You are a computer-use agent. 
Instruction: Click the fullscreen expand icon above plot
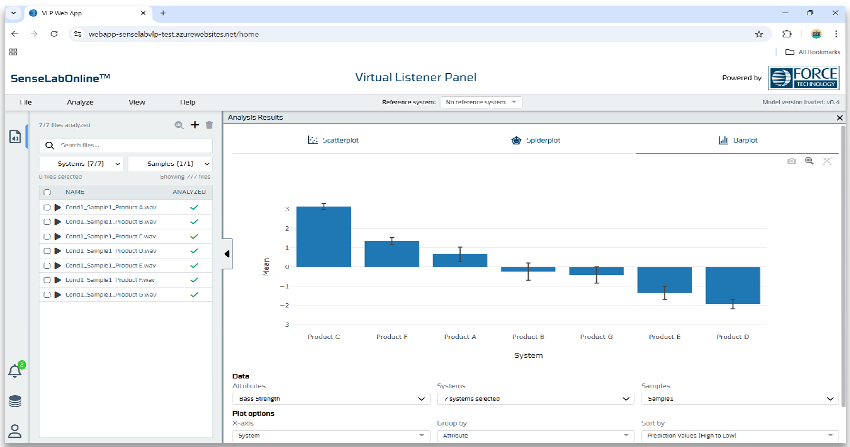click(x=827, y=161)
